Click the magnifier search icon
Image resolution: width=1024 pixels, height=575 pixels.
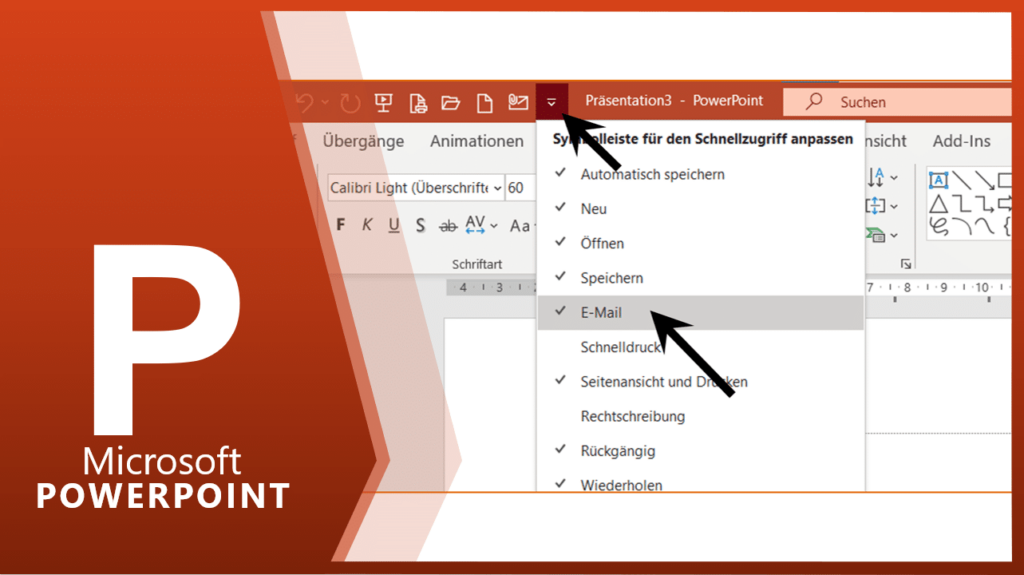[814, 101]
